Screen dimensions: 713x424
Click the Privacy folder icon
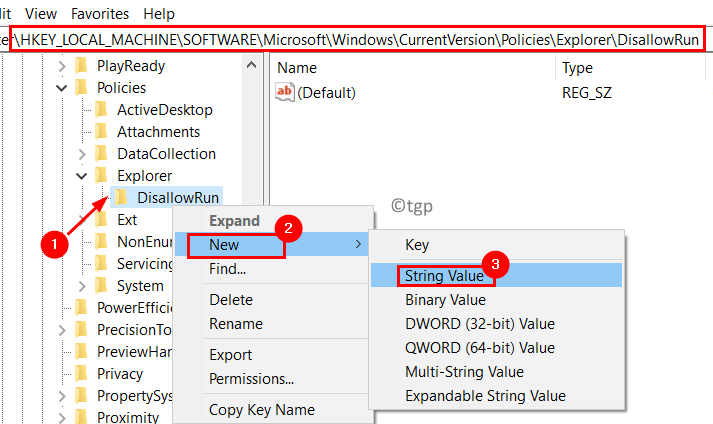click(81, 373)
